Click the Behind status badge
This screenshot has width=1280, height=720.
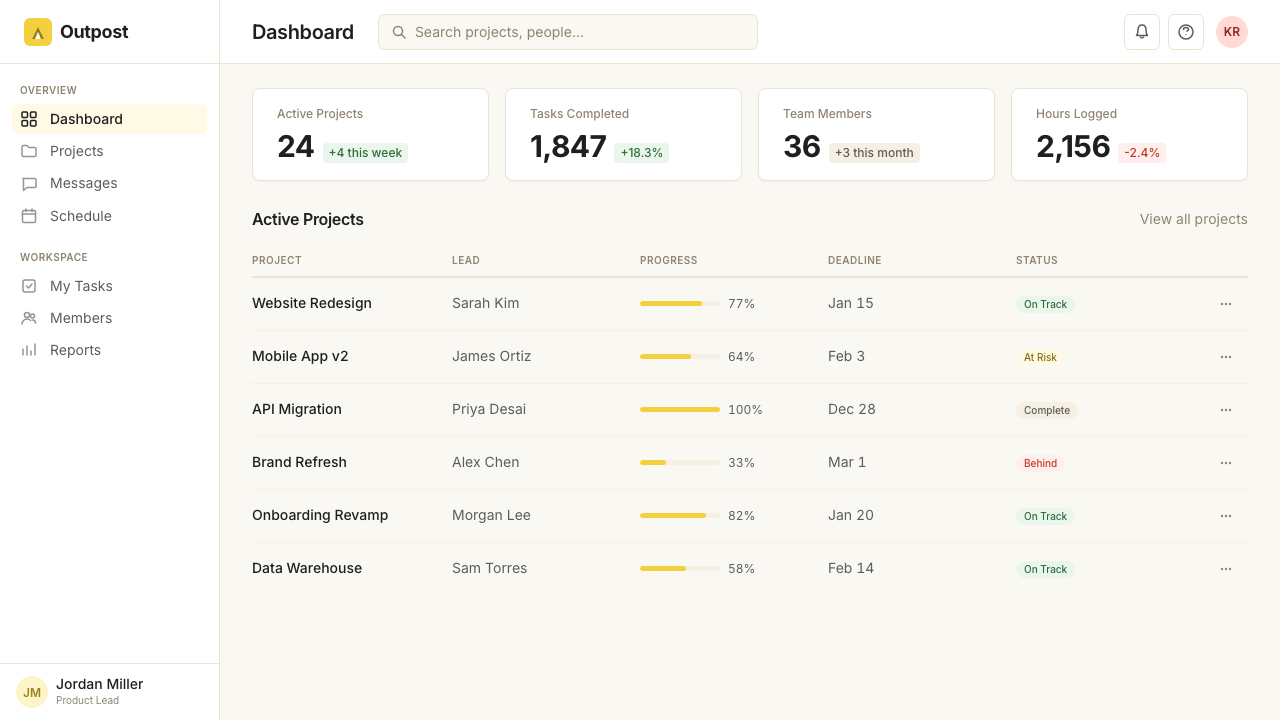click(1040, 463)
